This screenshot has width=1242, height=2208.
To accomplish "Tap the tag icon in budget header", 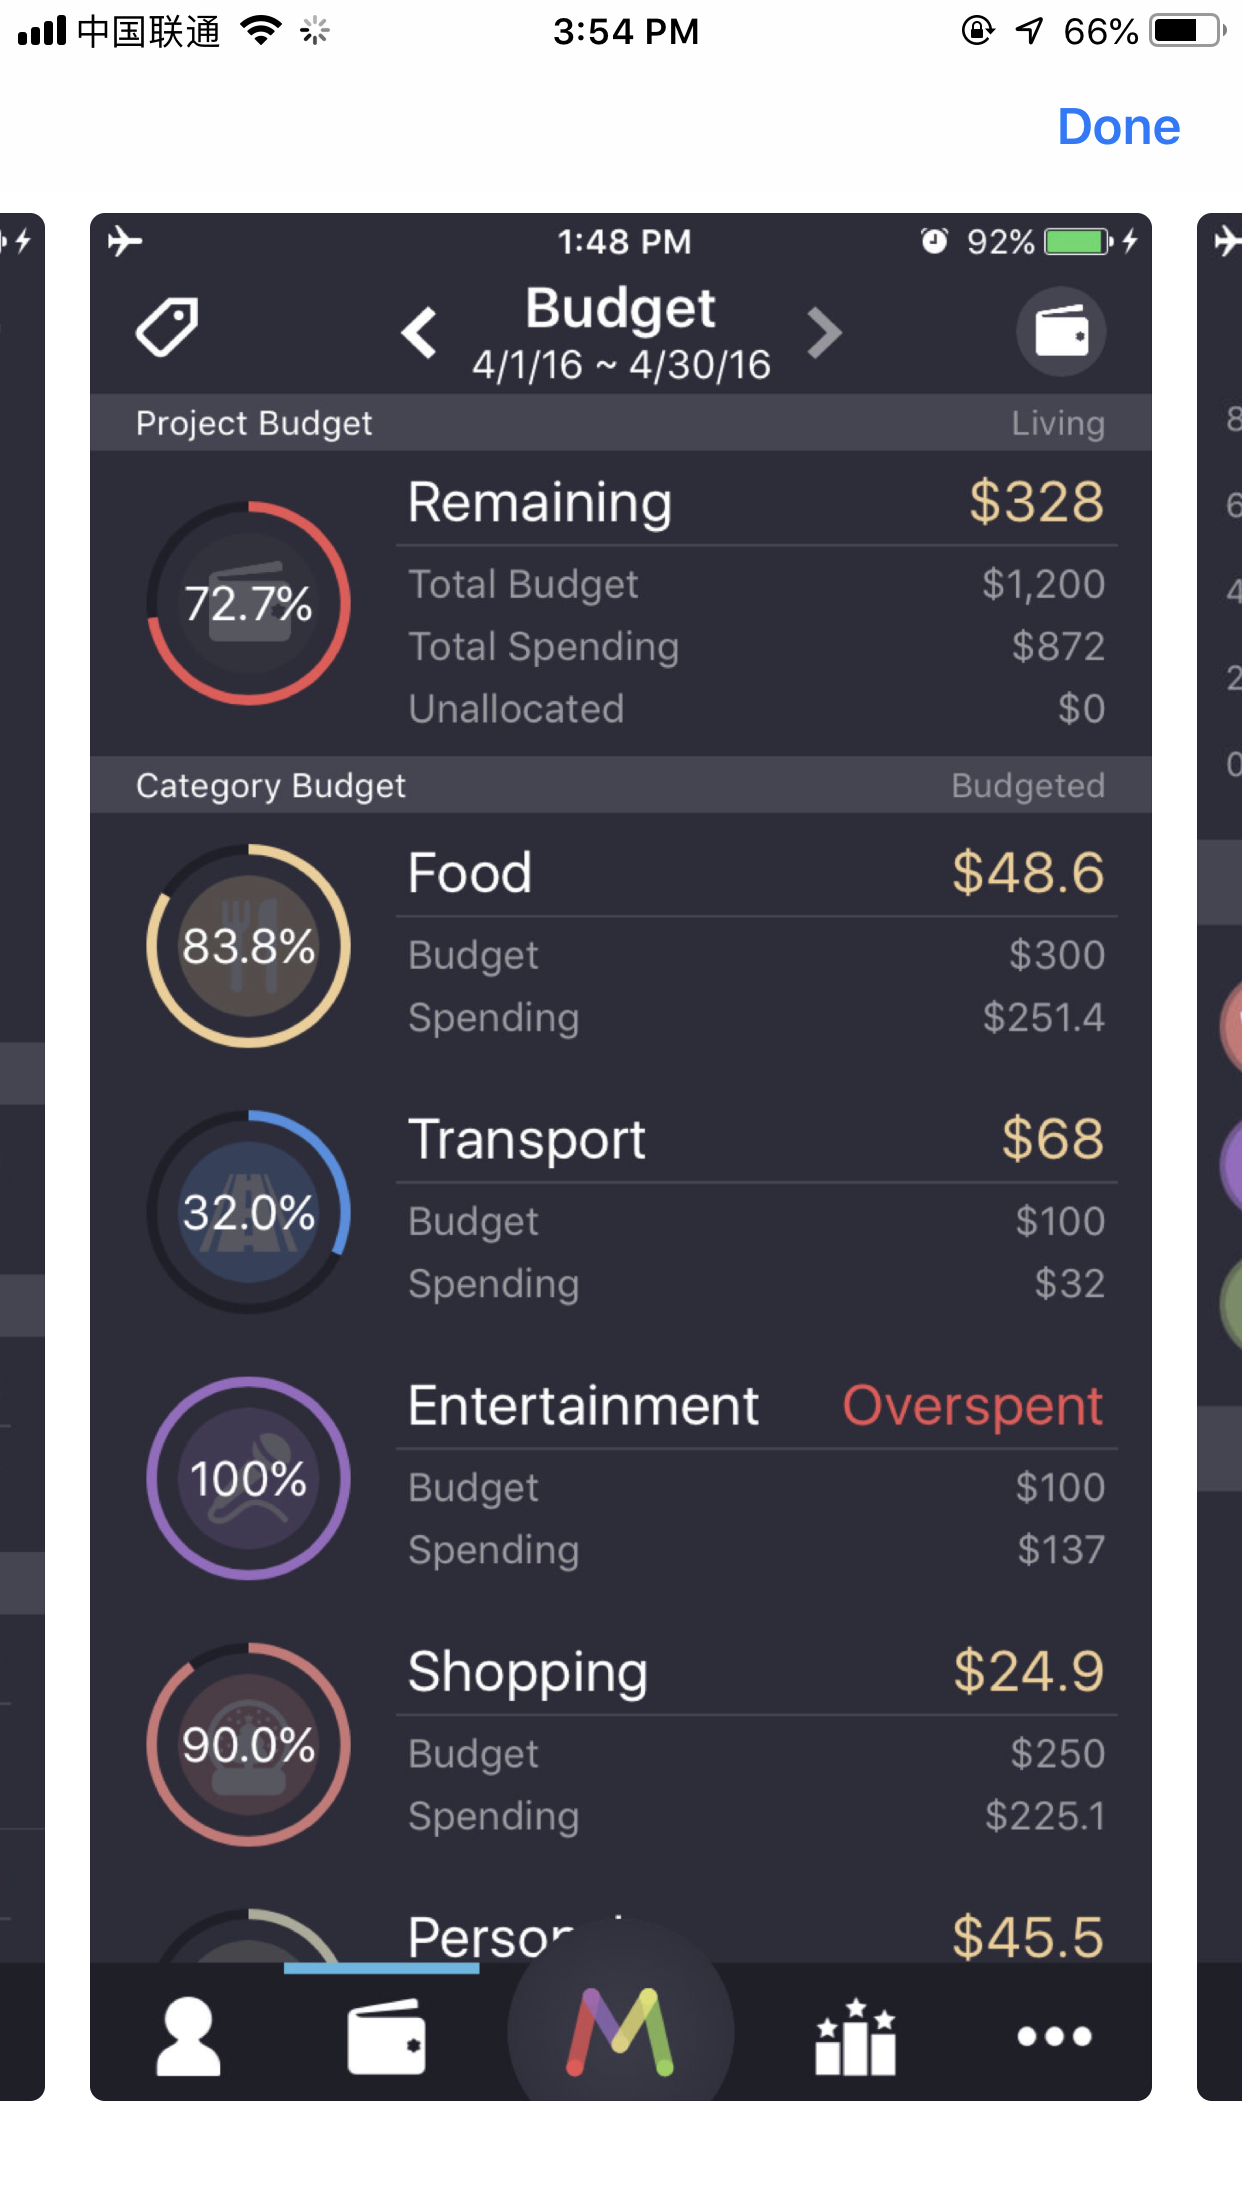I will tap(167, 327).
